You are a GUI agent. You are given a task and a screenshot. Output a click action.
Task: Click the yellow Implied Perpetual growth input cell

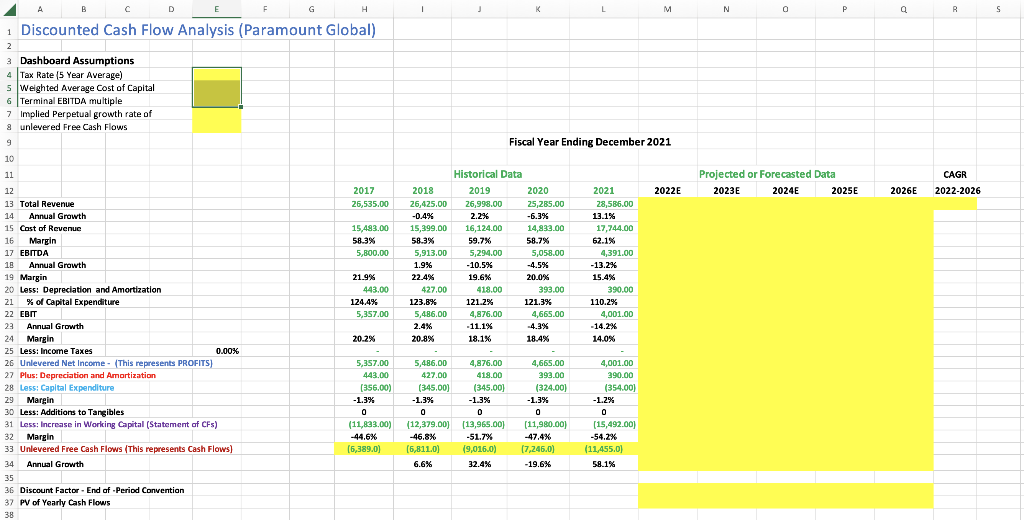[217, 114]
